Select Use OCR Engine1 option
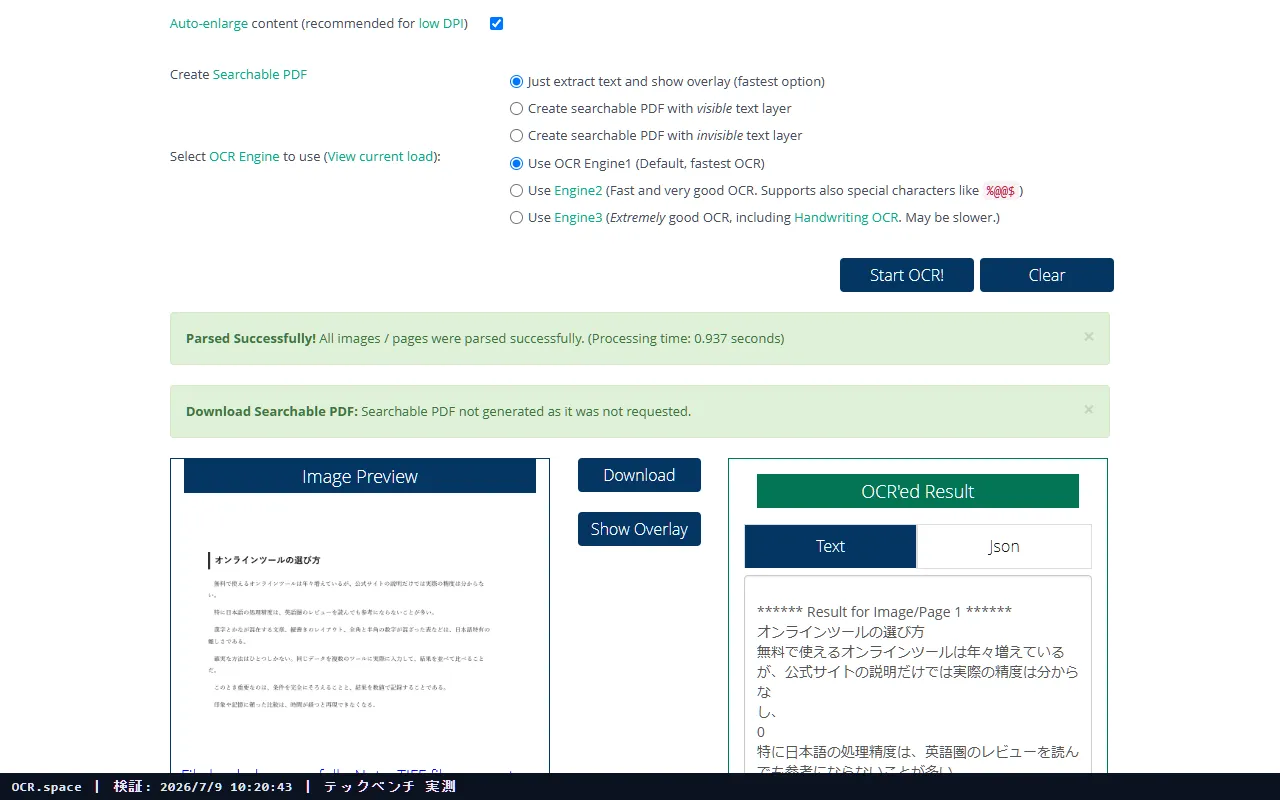This screenshot has width=1280, height=800. [516, 163]
